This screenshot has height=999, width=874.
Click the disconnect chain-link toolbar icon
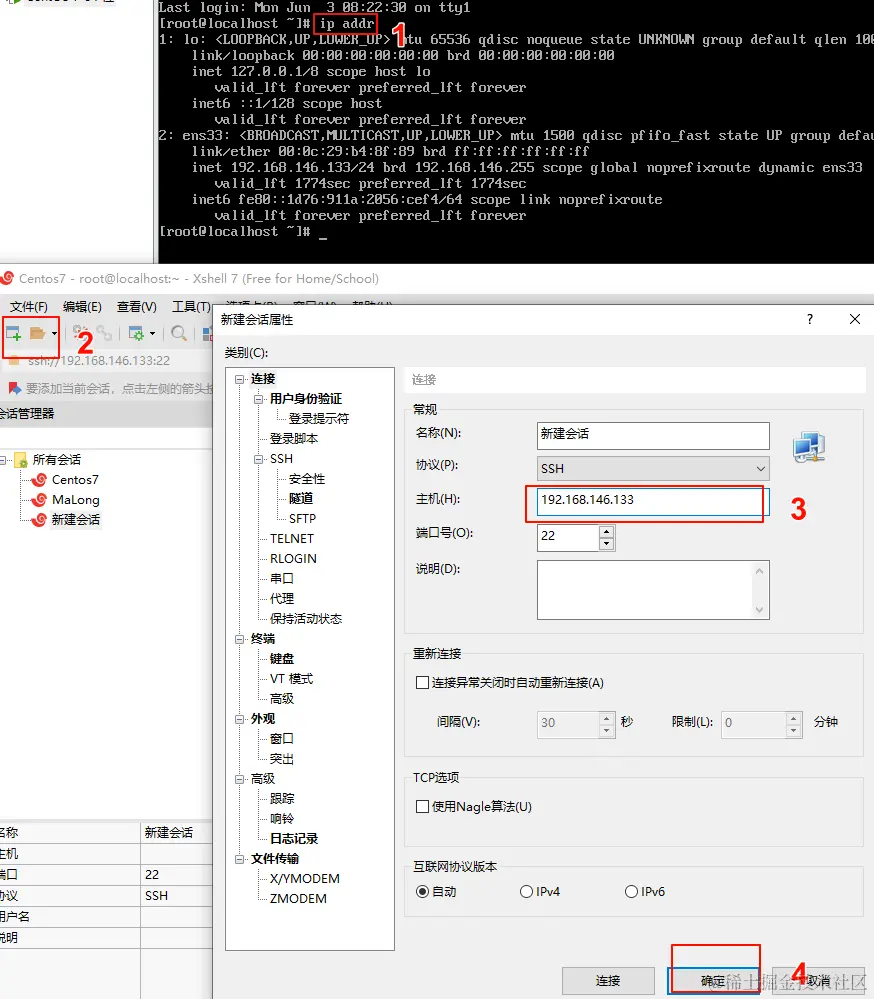point(104,333)
